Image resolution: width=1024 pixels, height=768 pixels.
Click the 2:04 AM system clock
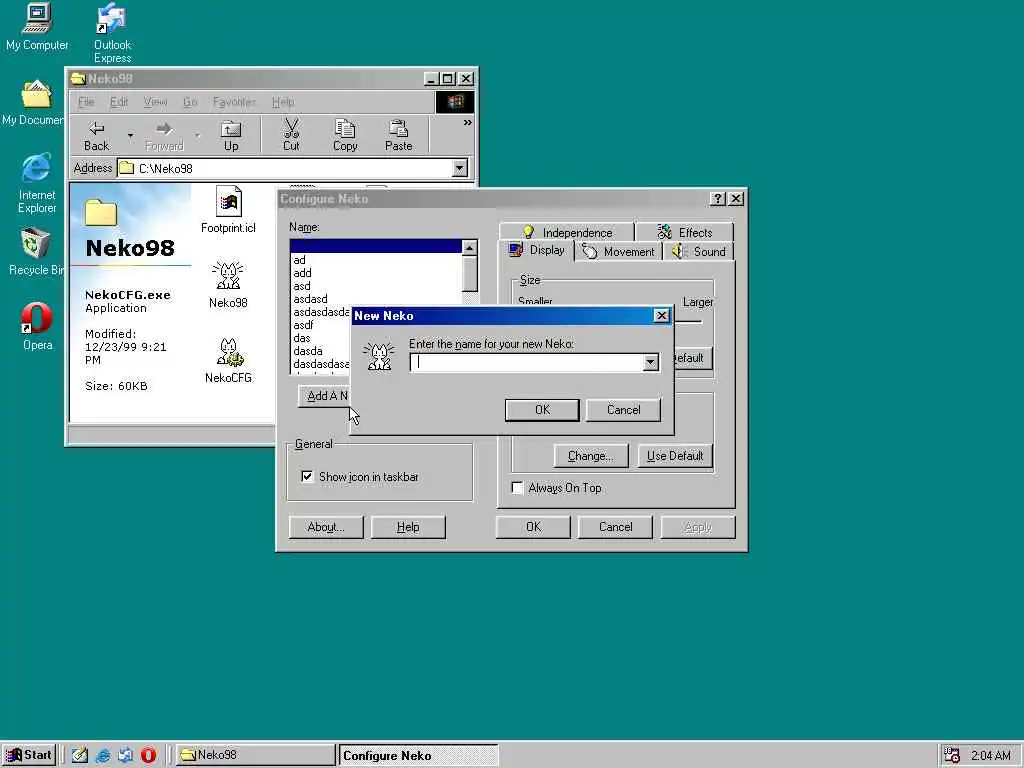[991, 756]
